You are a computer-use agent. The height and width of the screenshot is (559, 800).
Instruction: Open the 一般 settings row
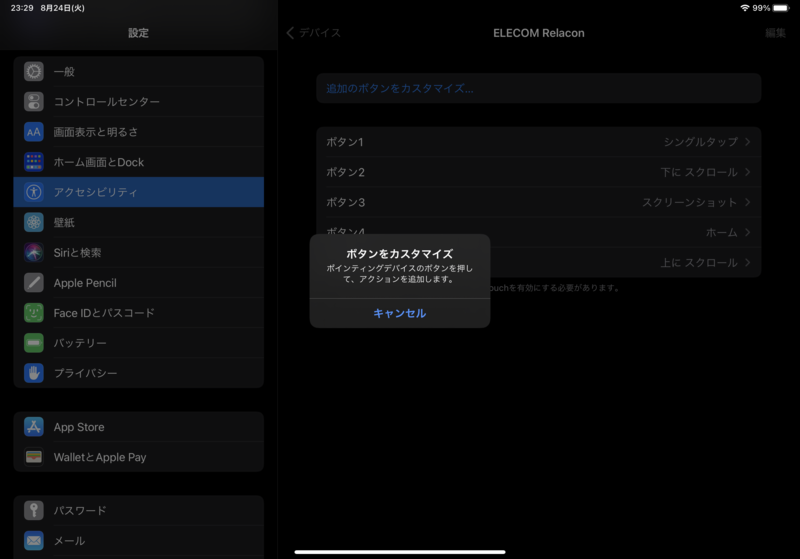[139, 71]
